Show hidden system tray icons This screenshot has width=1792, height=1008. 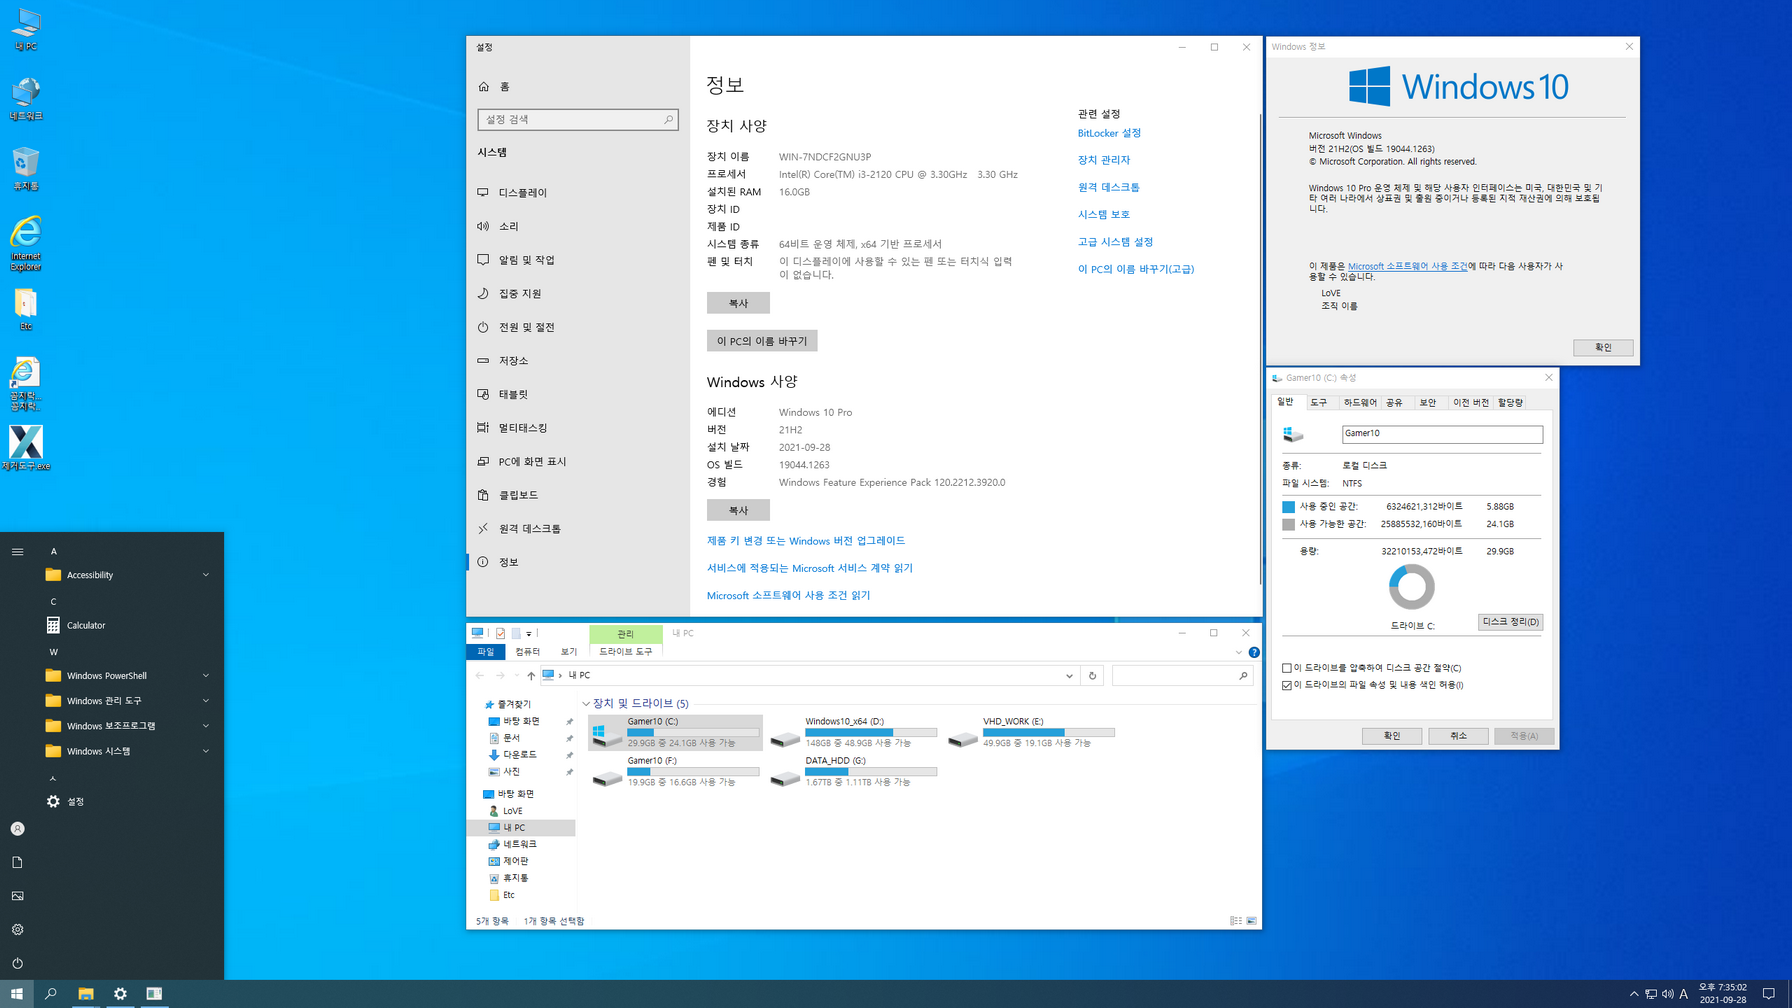coord(1634,994)
